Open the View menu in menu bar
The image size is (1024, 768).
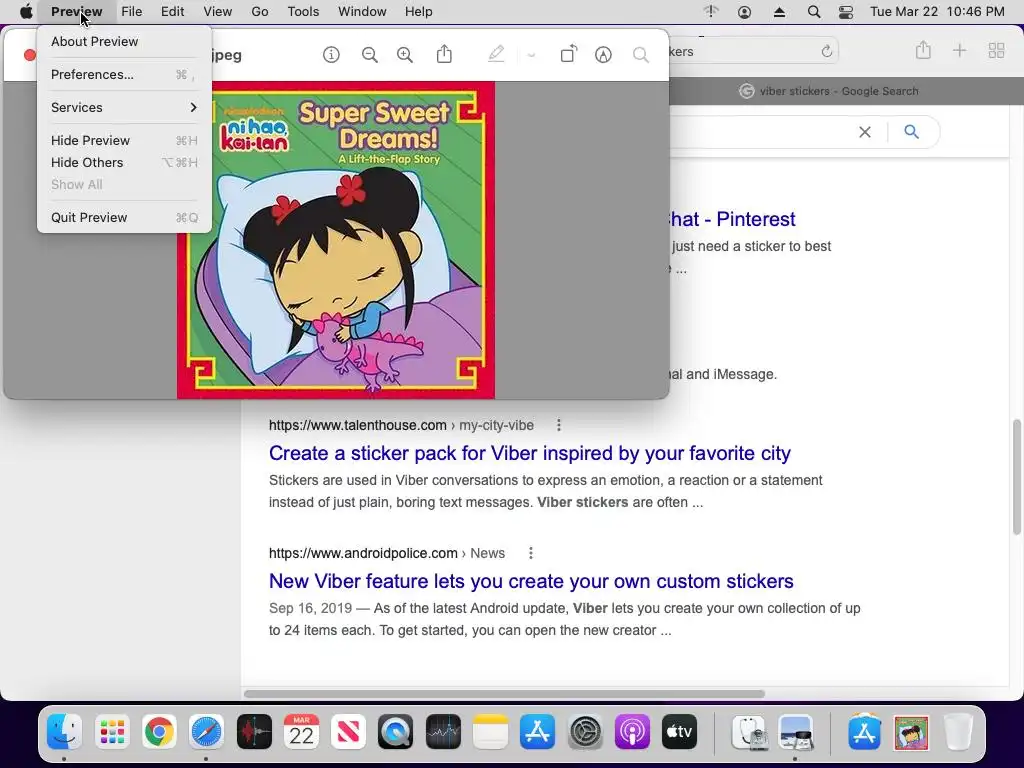(217, 12)
